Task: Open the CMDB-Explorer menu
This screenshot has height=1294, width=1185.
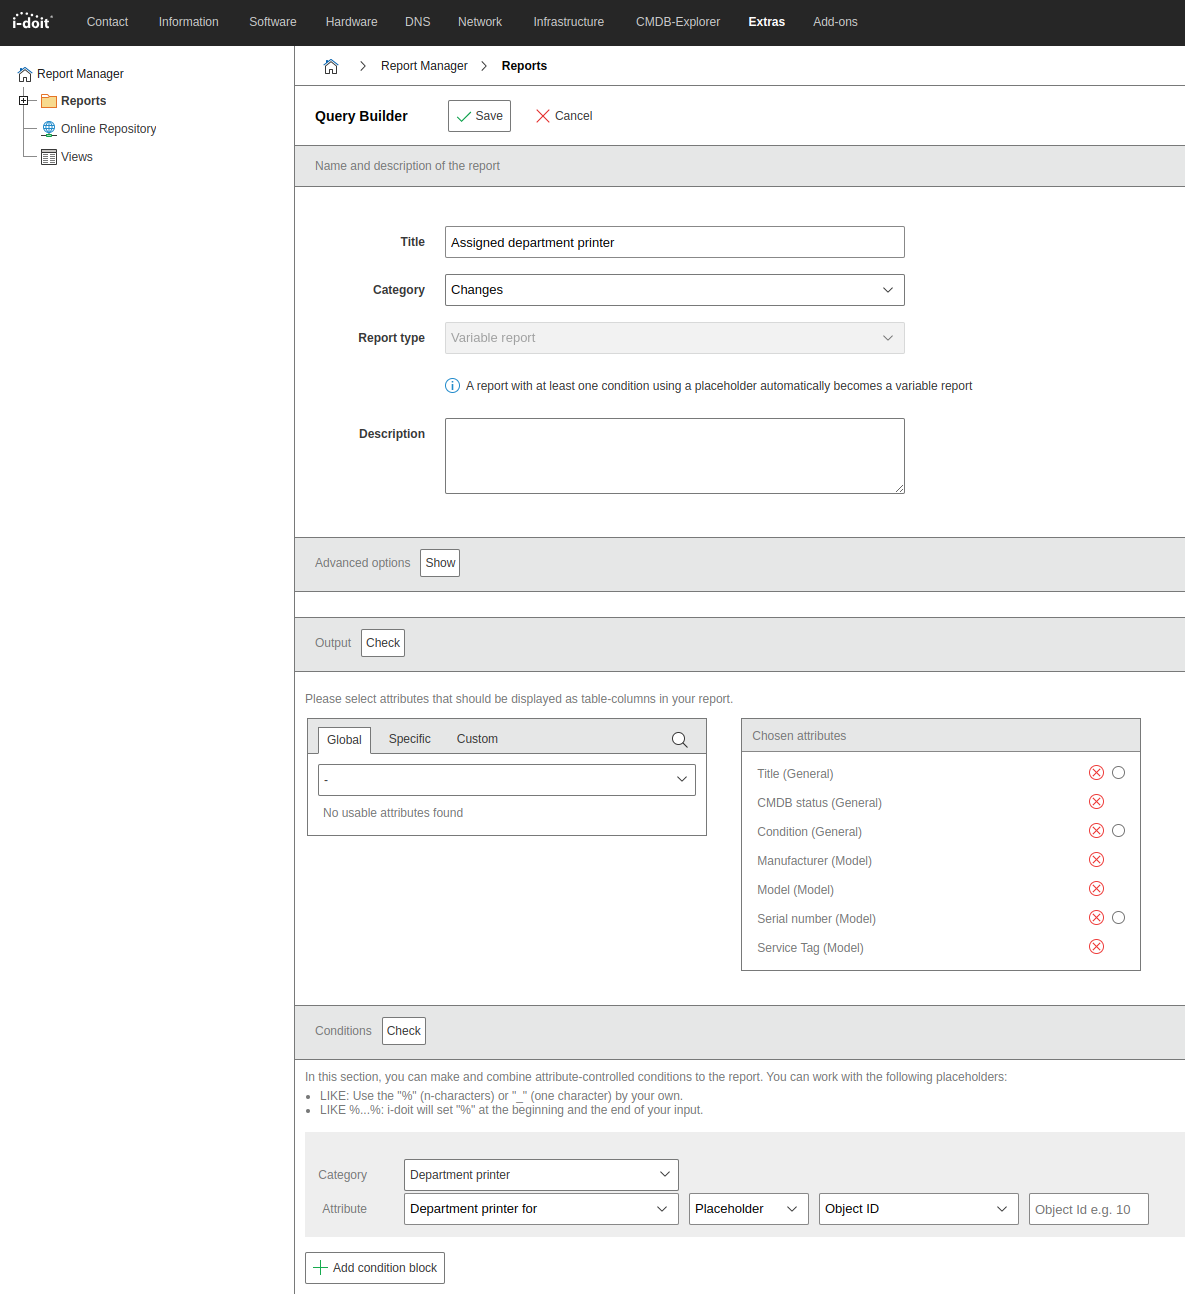Action: [677, 22]
